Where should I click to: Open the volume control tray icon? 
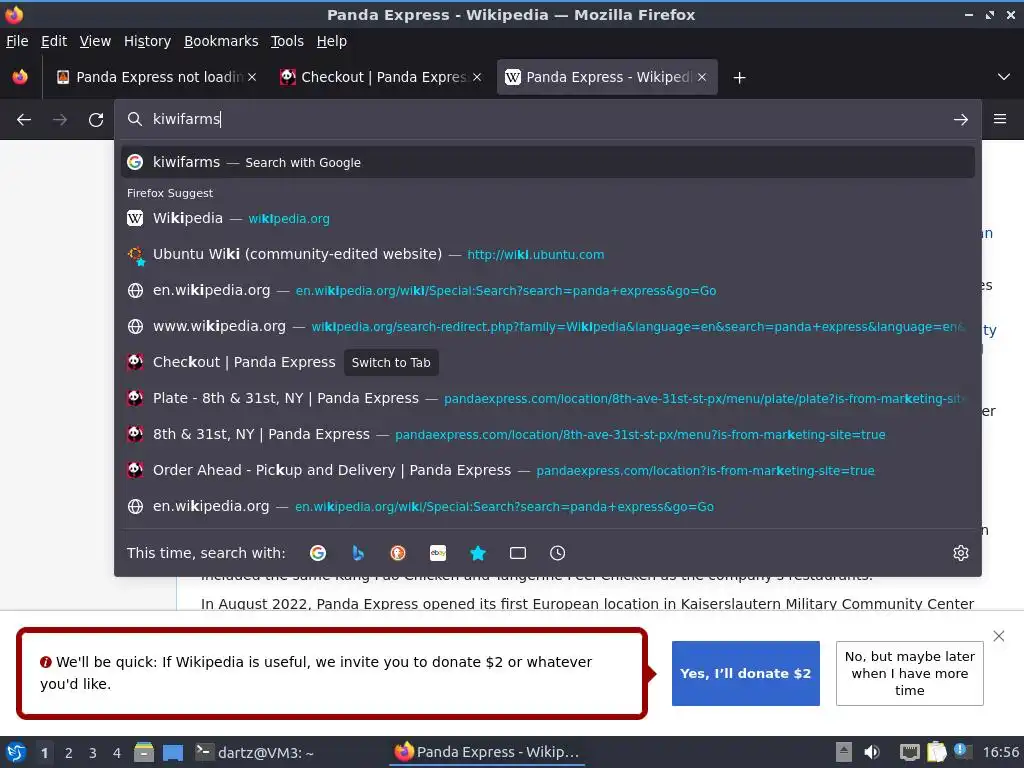point(872,752)
